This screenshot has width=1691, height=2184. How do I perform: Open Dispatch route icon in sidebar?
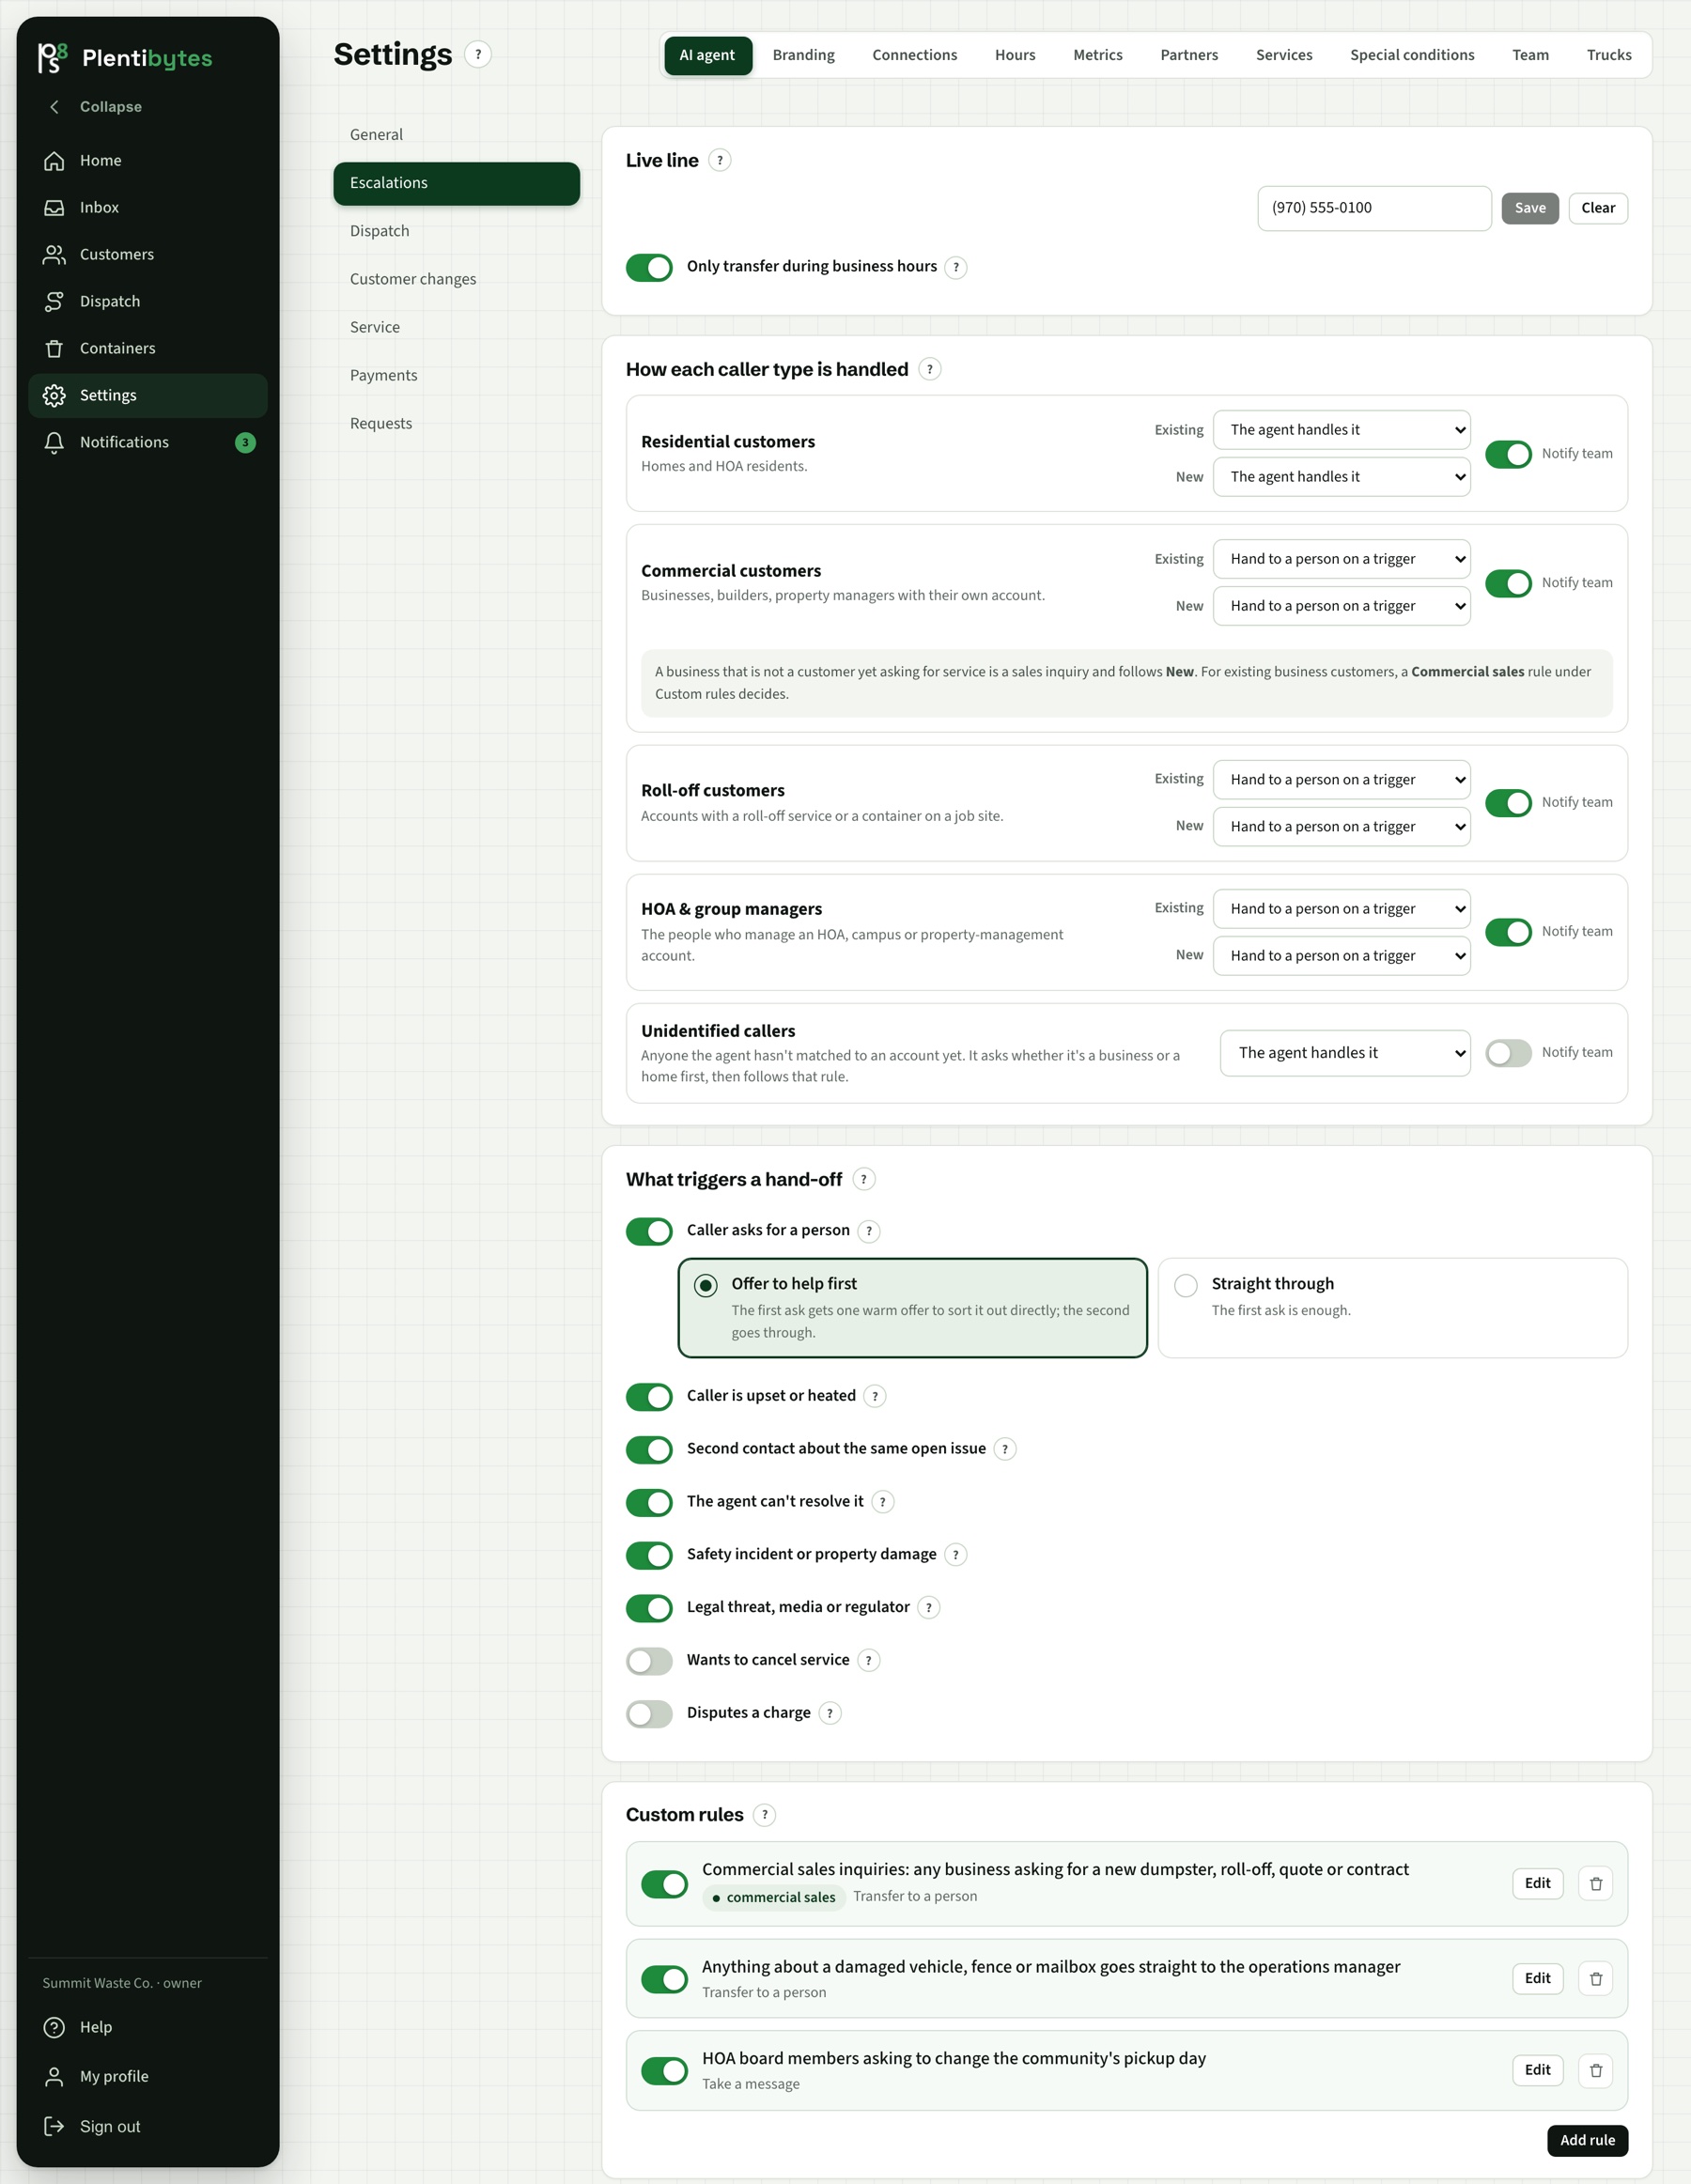pyautogui.click(x=54, y=302)
